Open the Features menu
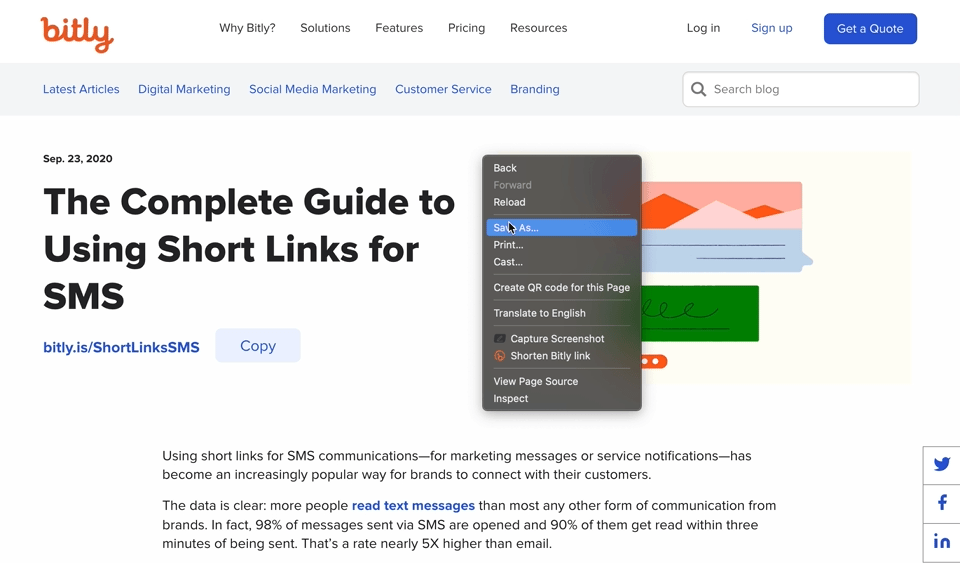 [x=399, y=28]
